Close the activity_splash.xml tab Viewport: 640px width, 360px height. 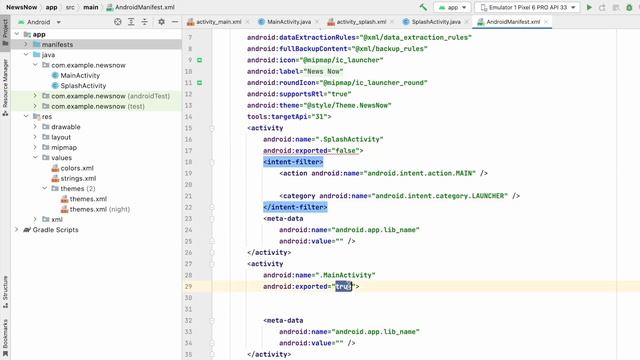click(x=392, y=22)
